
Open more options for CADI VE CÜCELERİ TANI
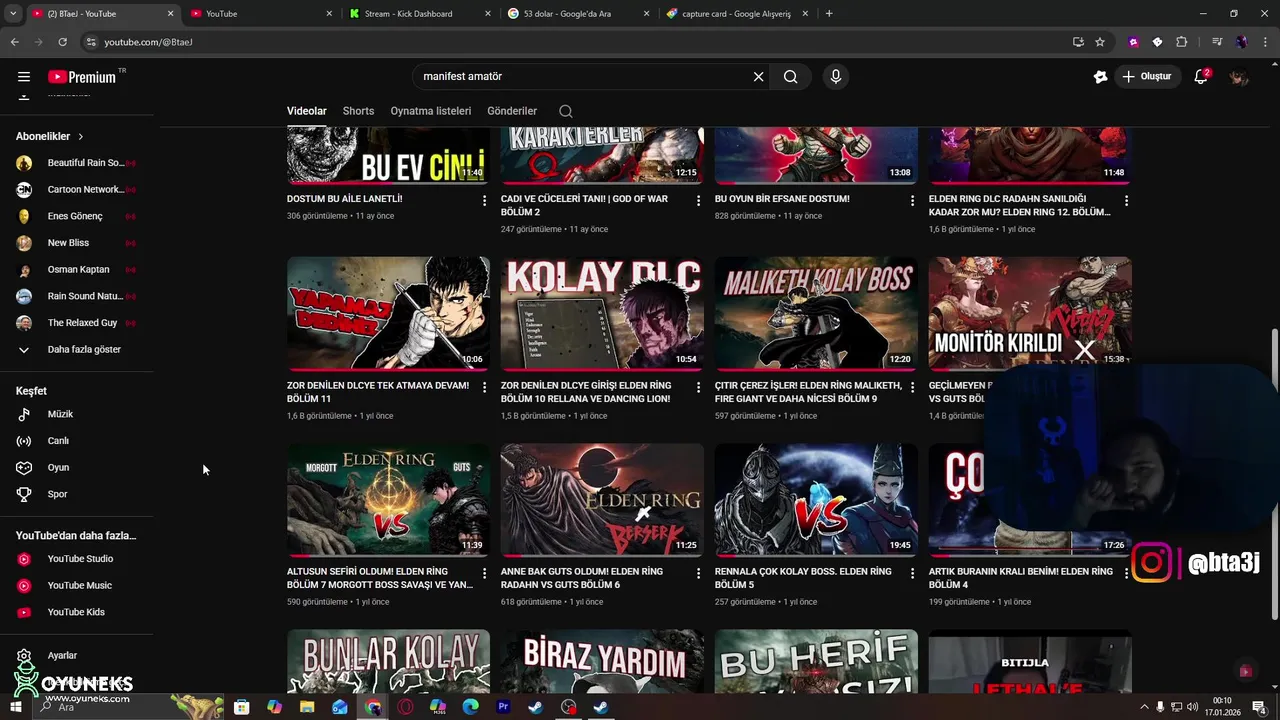[698, 200]
